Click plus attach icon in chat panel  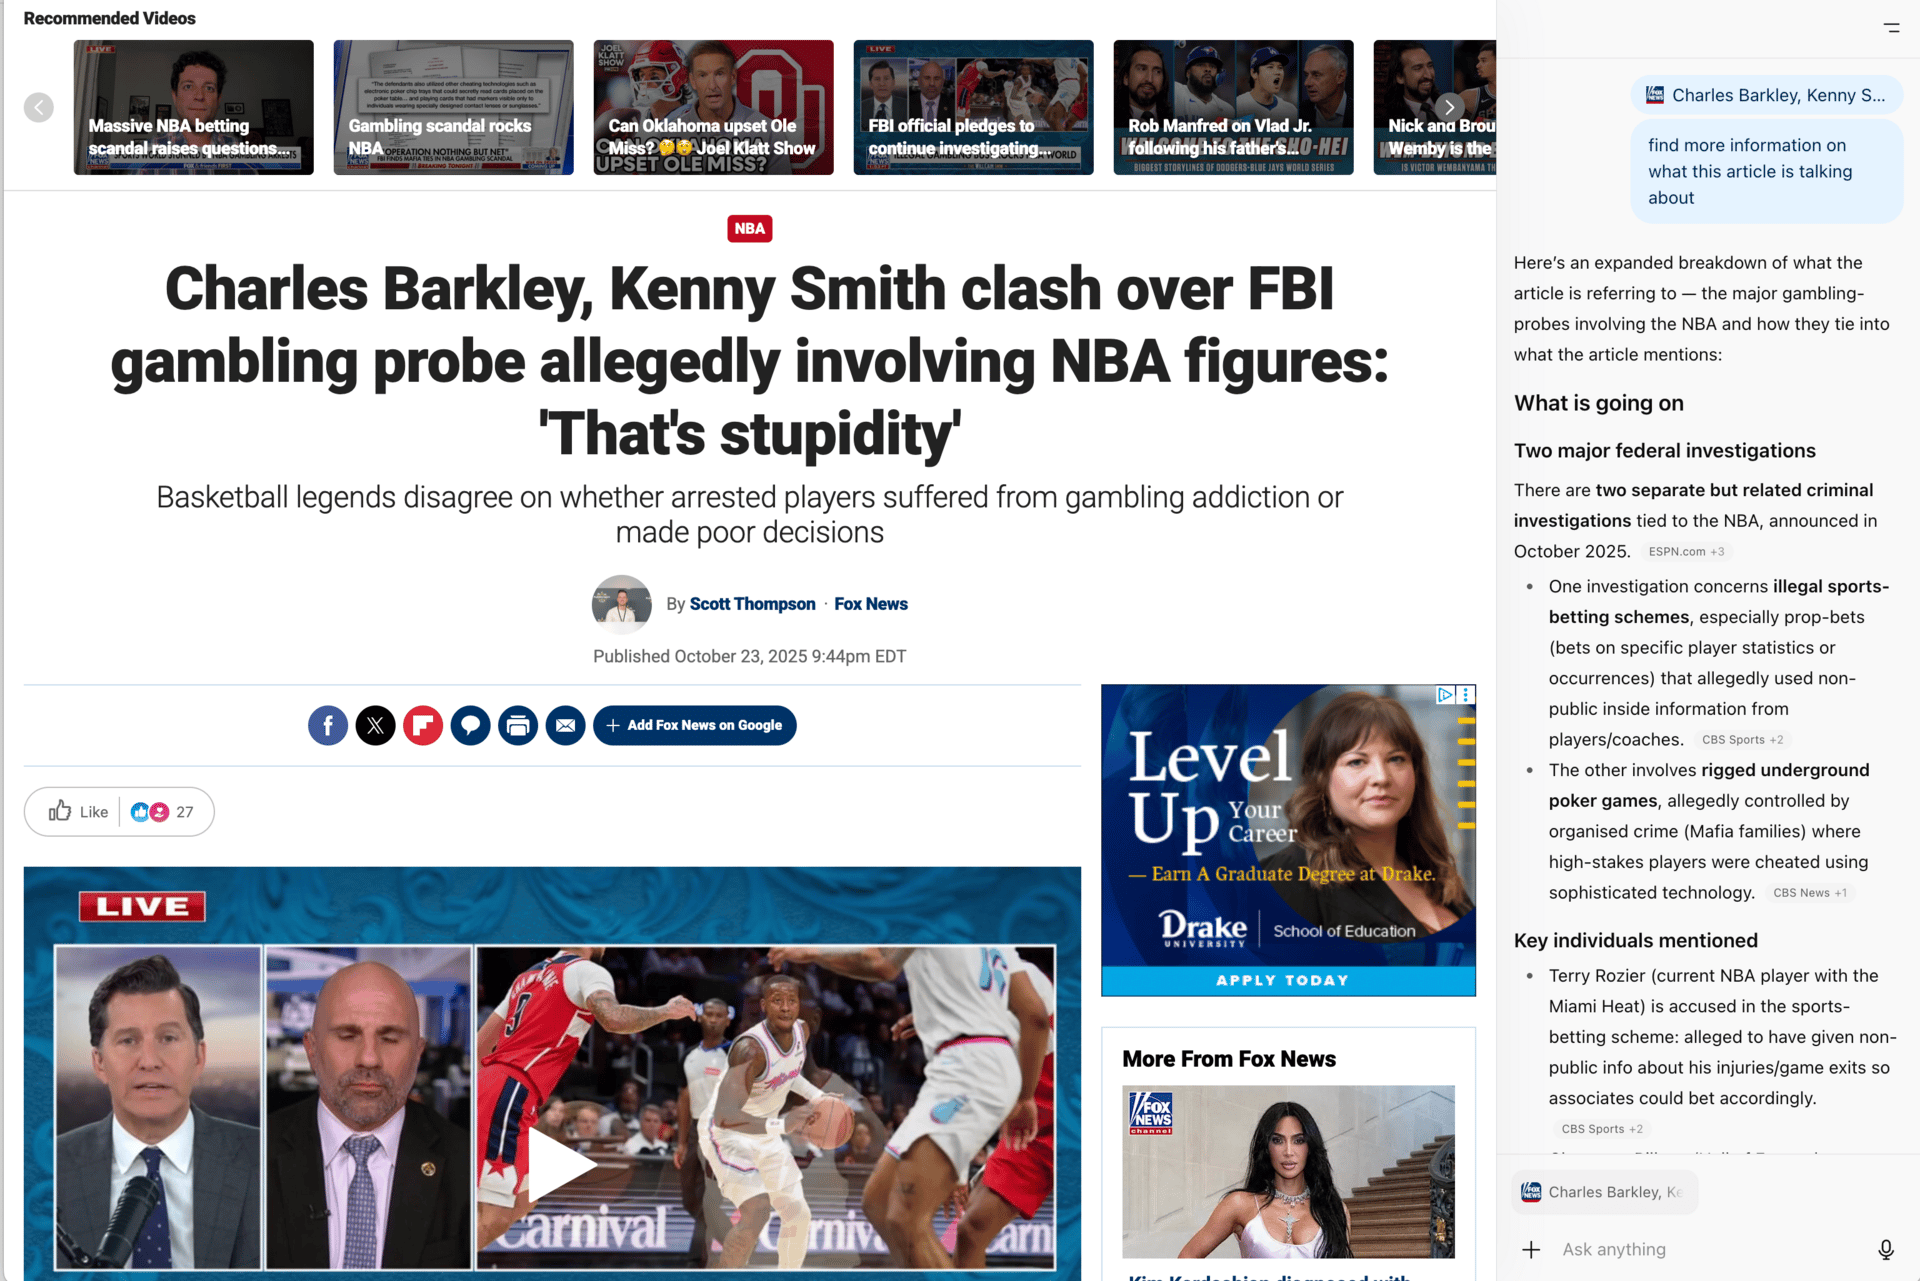[1531, 1249]
